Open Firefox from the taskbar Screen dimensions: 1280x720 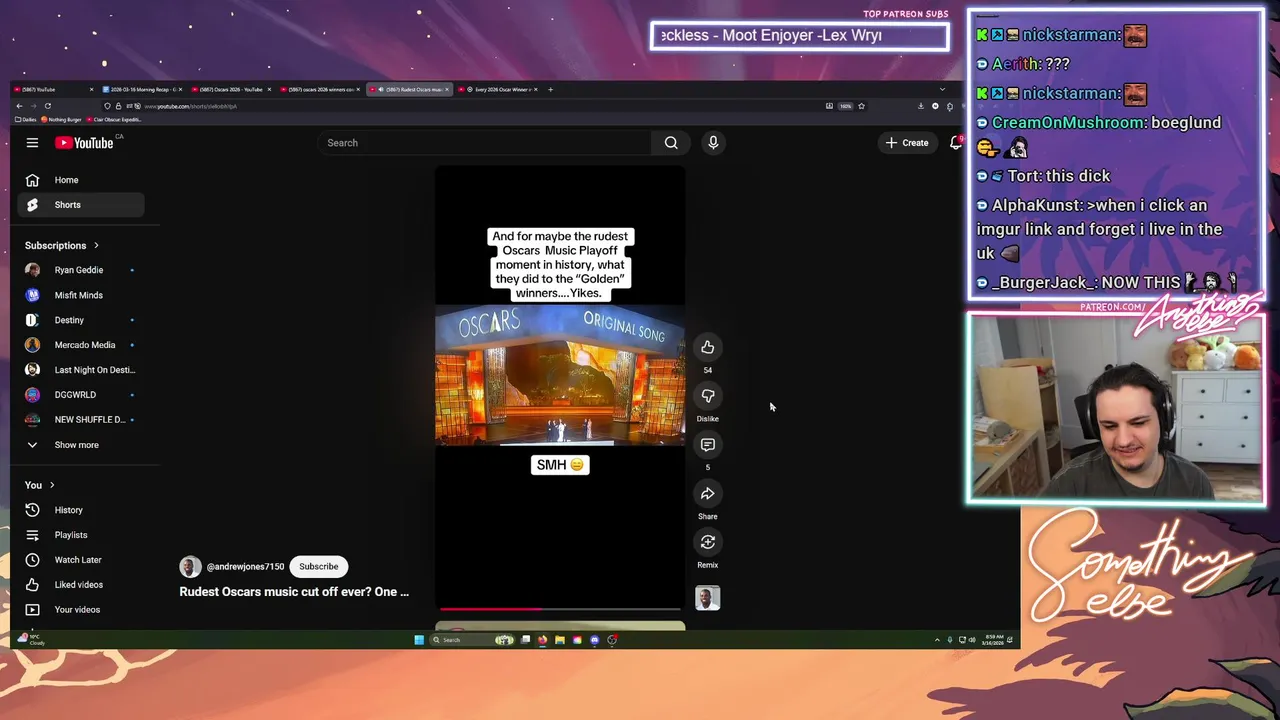[542, 640]
